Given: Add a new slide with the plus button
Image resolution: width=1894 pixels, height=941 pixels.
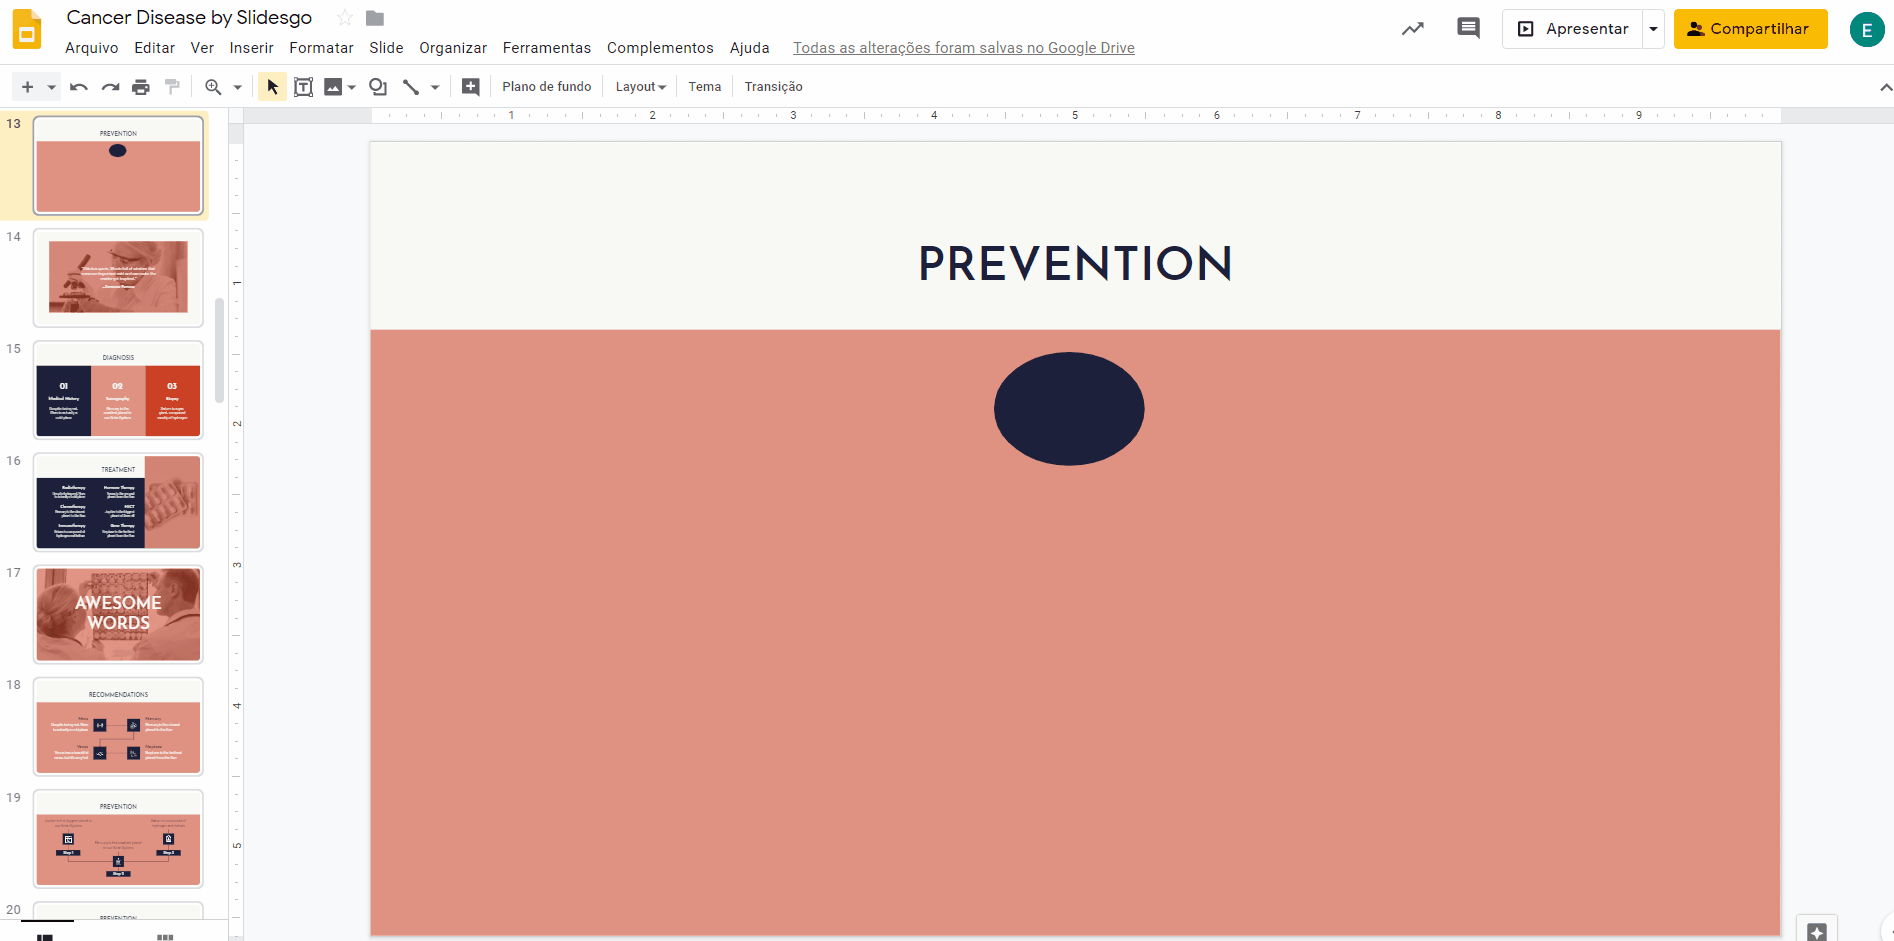Looking at the screenshot, I should click(x=27, y=87).
